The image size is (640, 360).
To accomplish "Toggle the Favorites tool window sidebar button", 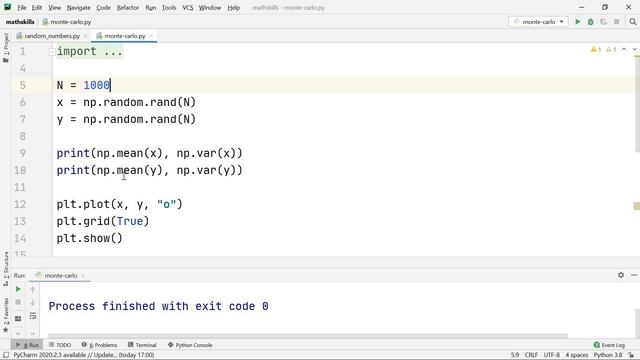I will [6, 315].
